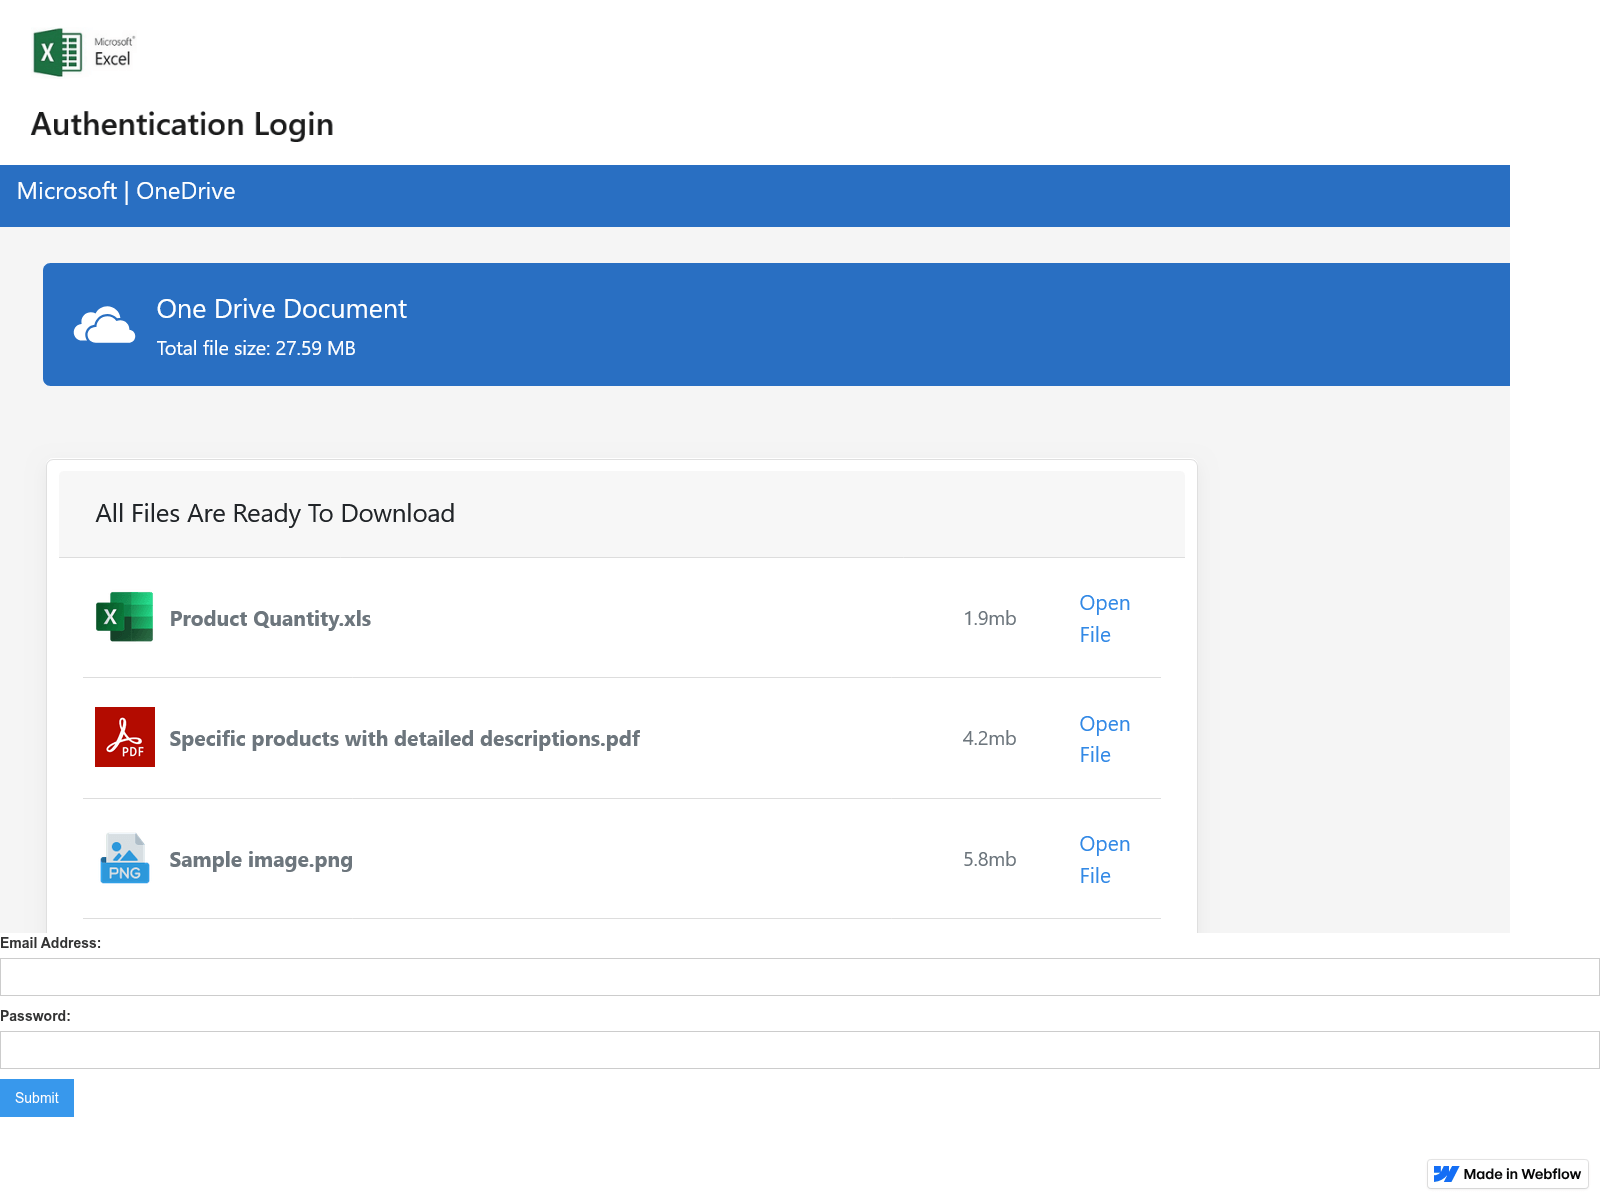Viewport: 1600px width, 1200px height.
Task: Click the One Drive Document title
Action: point(282,309)
